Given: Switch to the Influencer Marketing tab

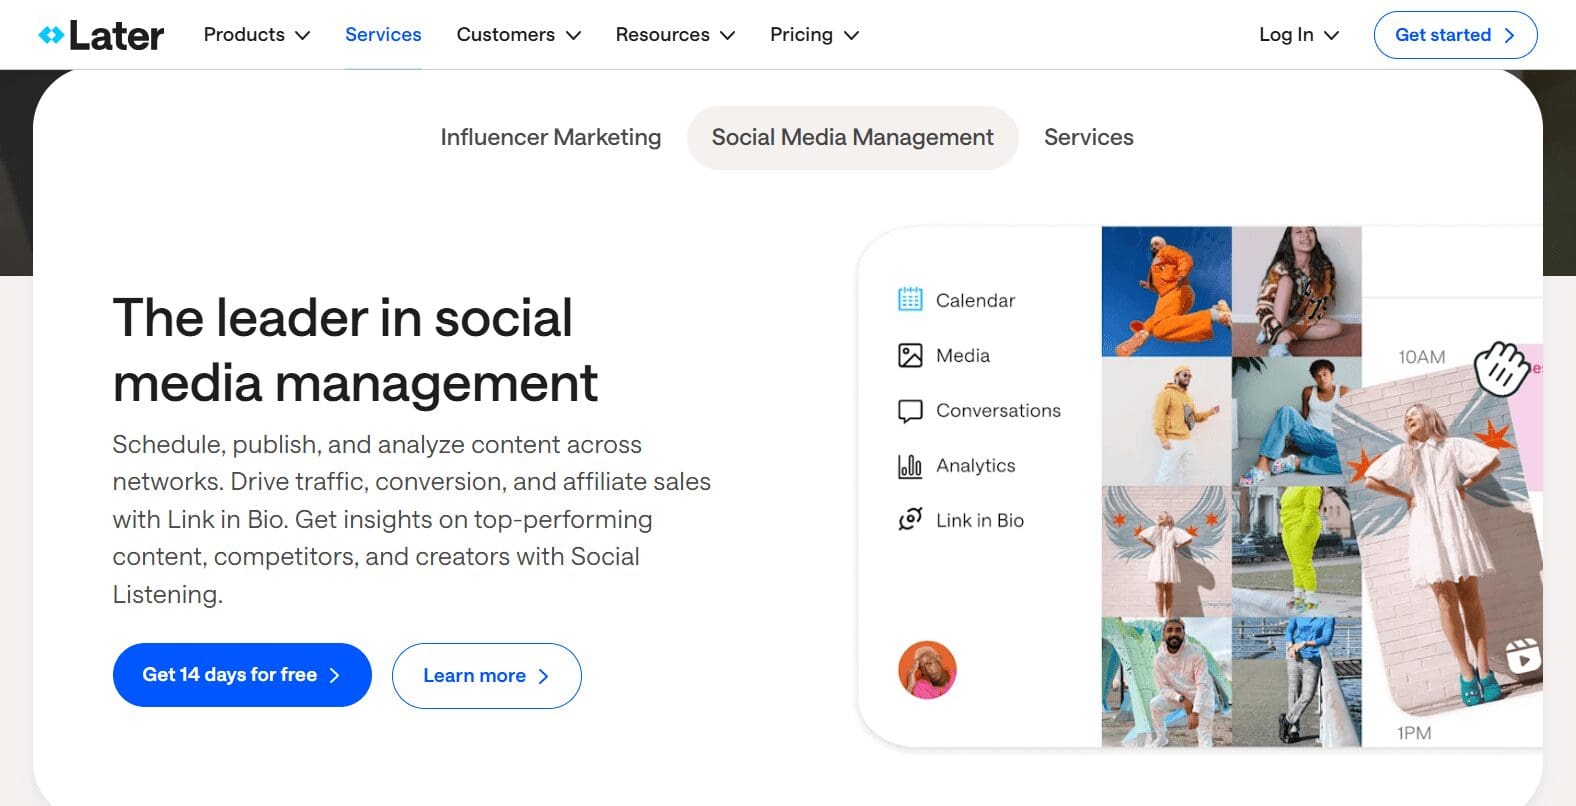Looking at the screenshot, I should [550, 137].
